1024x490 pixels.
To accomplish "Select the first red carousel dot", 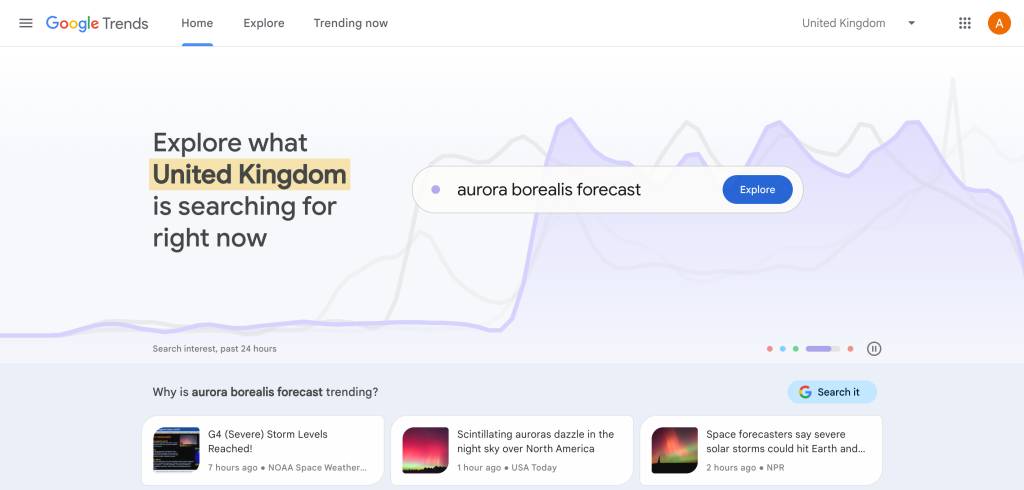I will point(769,349).
